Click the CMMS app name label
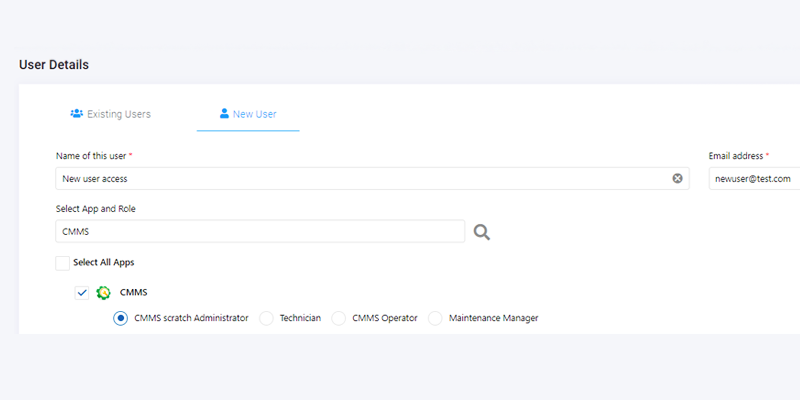 (133, 293)
